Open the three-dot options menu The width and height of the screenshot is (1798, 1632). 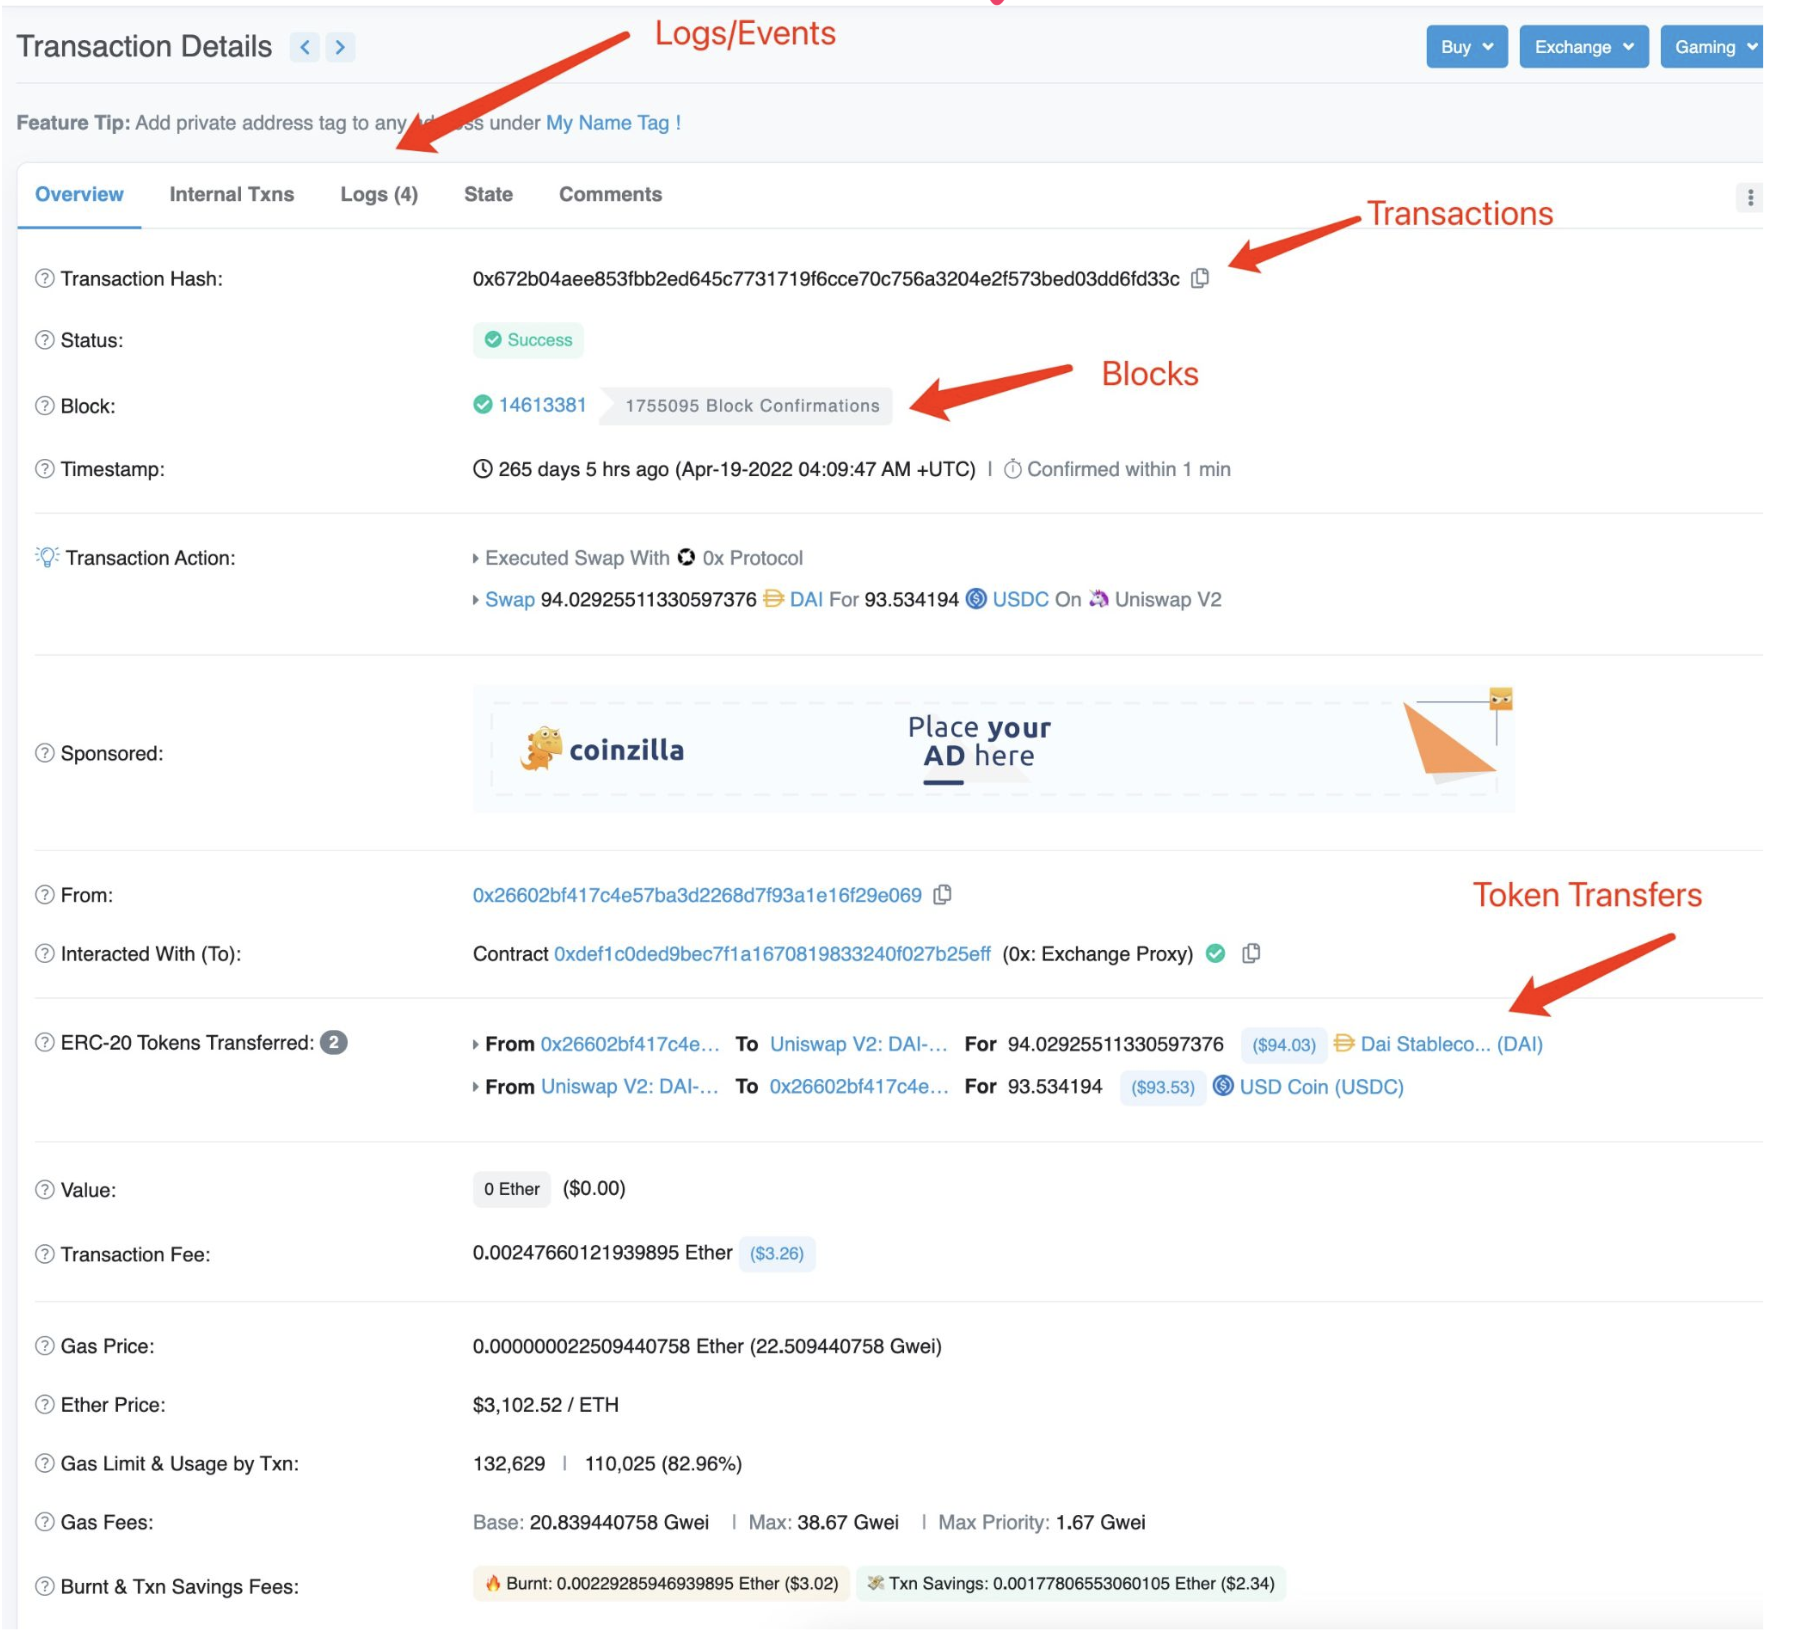point(1750,198)
